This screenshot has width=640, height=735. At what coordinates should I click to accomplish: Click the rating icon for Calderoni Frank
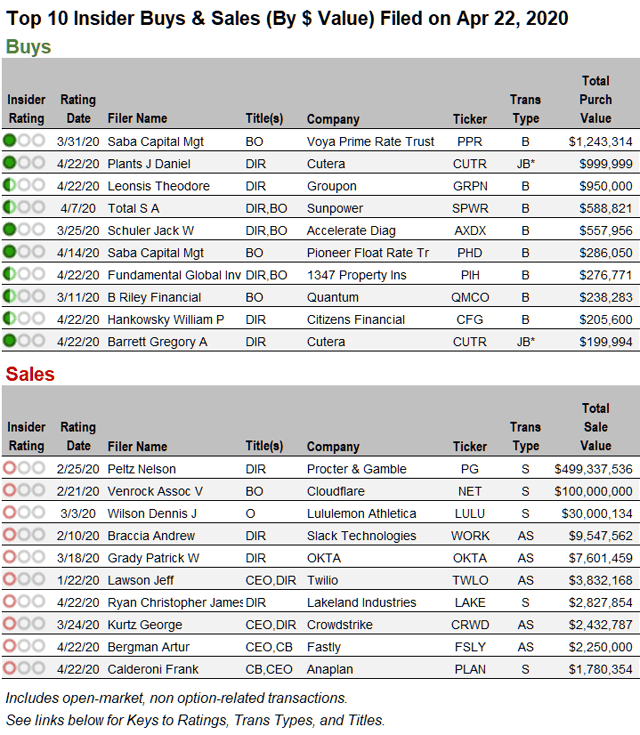24,669
